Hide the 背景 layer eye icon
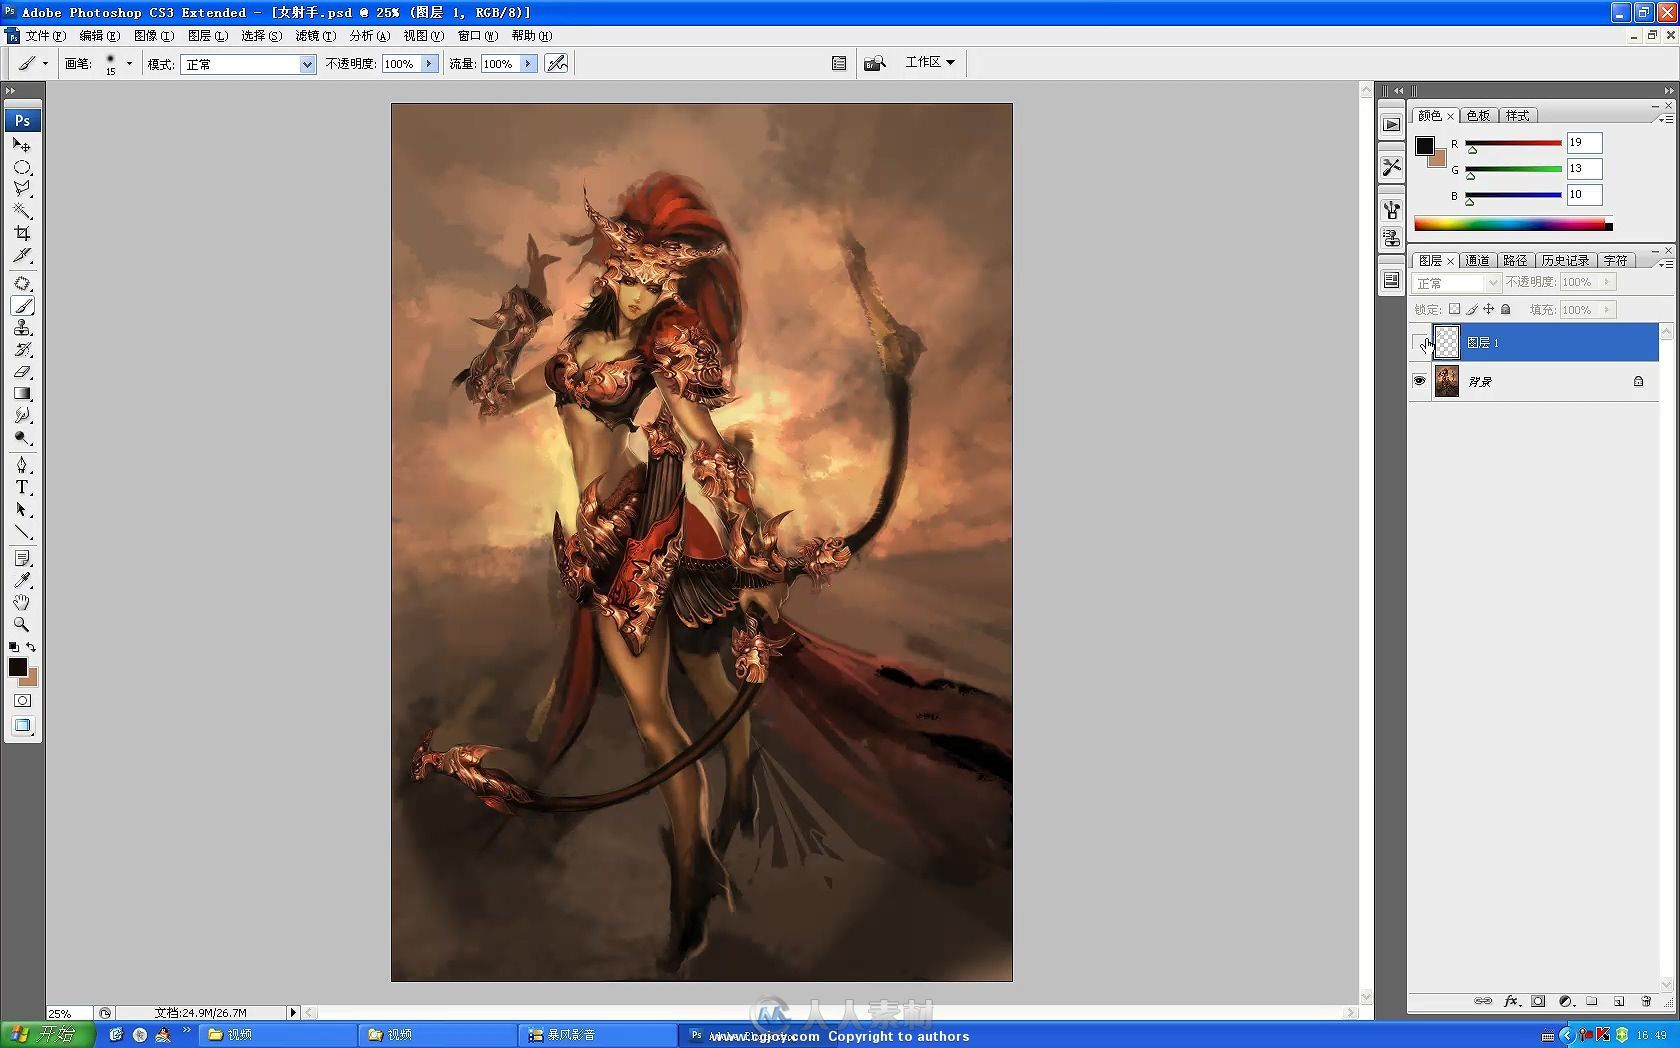Viewport: 1680px width, 1048px height. 1419,381
